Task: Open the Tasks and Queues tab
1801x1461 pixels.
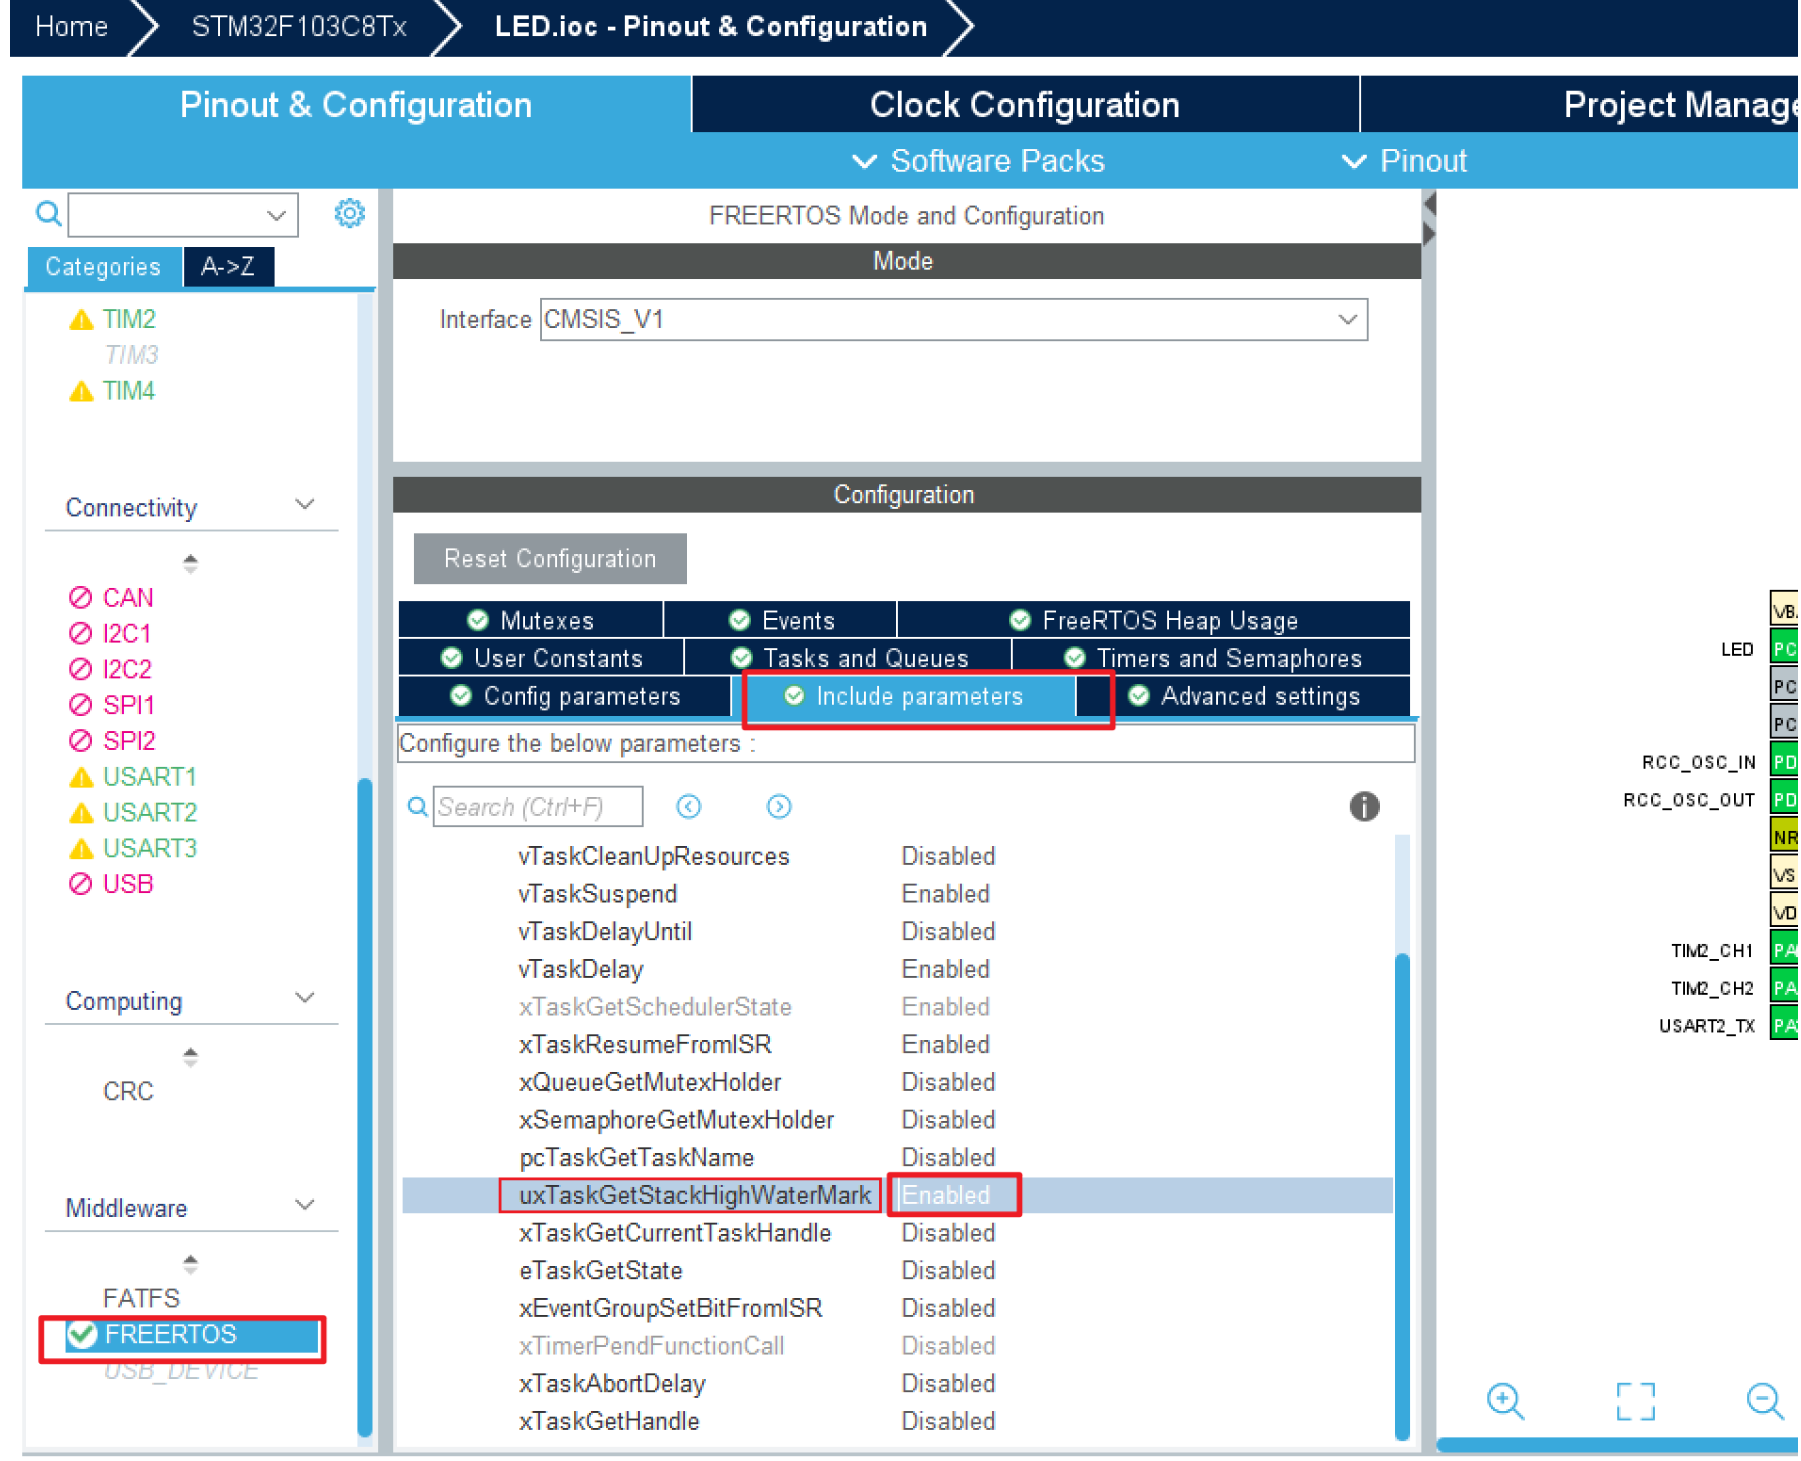Action: pyautogui.click(x=848, y=658)
